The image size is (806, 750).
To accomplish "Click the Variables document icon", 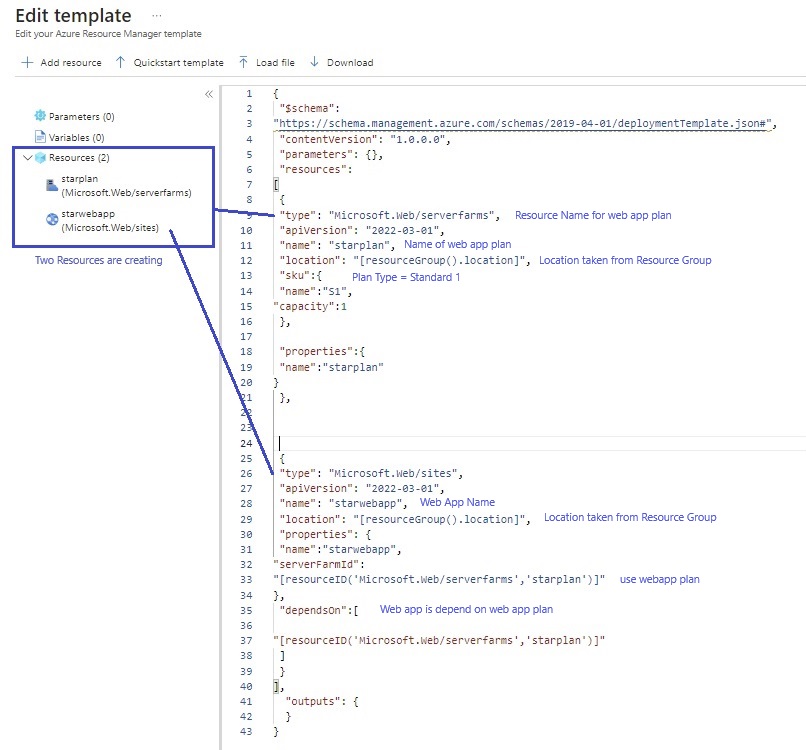I will [40, 137].
